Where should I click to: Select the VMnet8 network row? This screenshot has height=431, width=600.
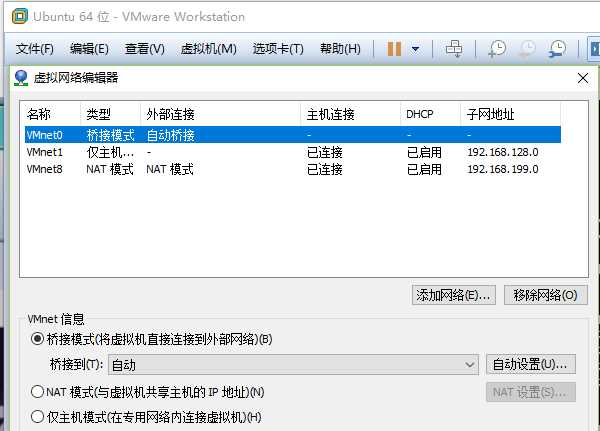[x=293, y=169]
